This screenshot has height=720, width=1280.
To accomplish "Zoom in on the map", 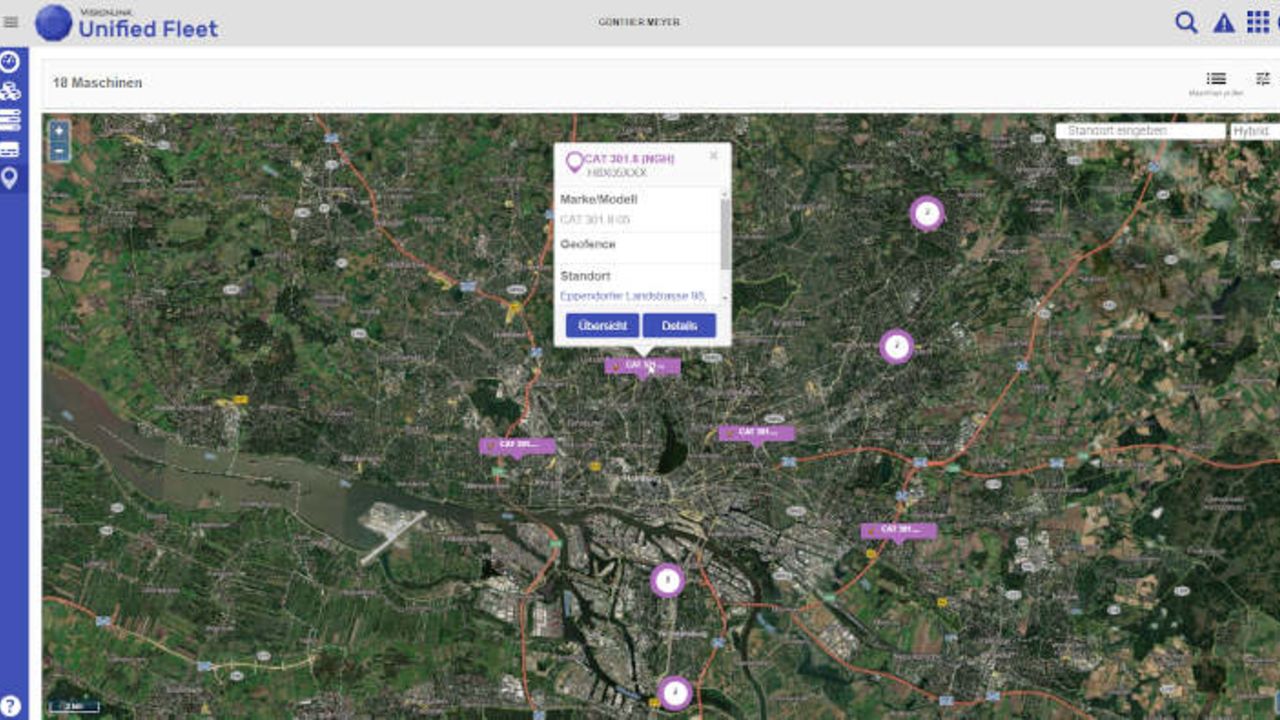I will 59,131.
